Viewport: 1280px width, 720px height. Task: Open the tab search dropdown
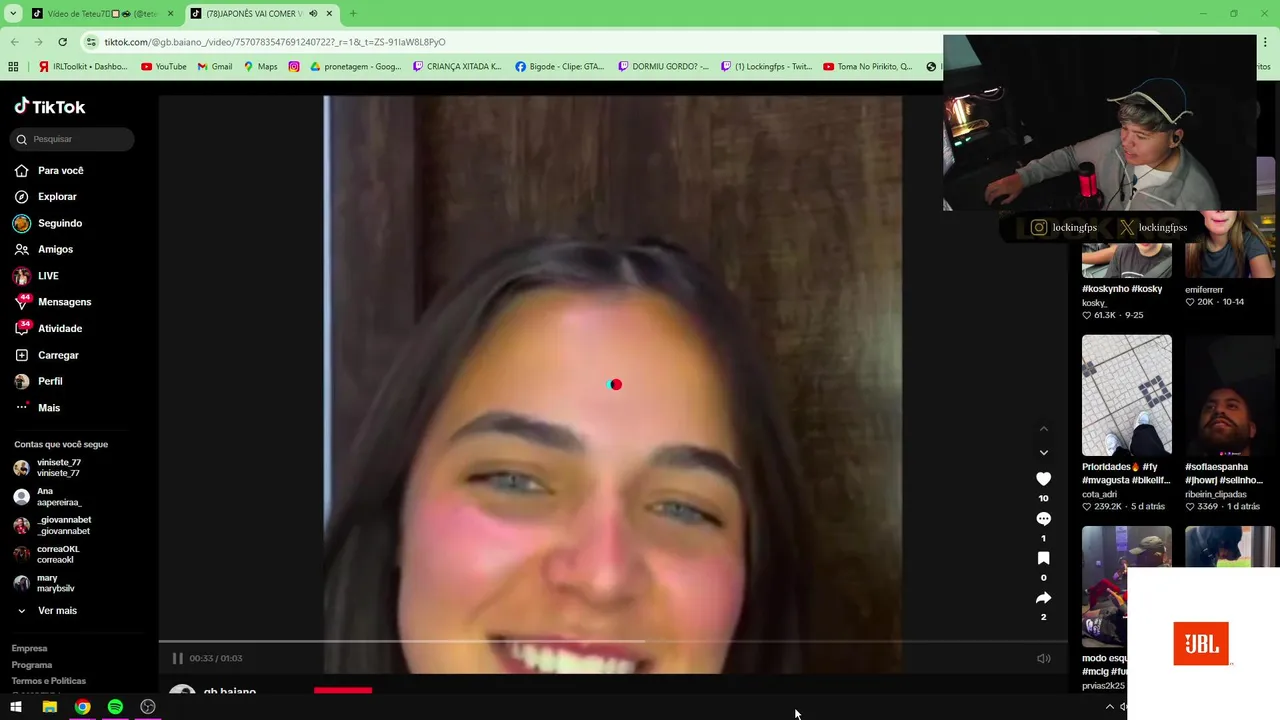(x=13, y=14)
